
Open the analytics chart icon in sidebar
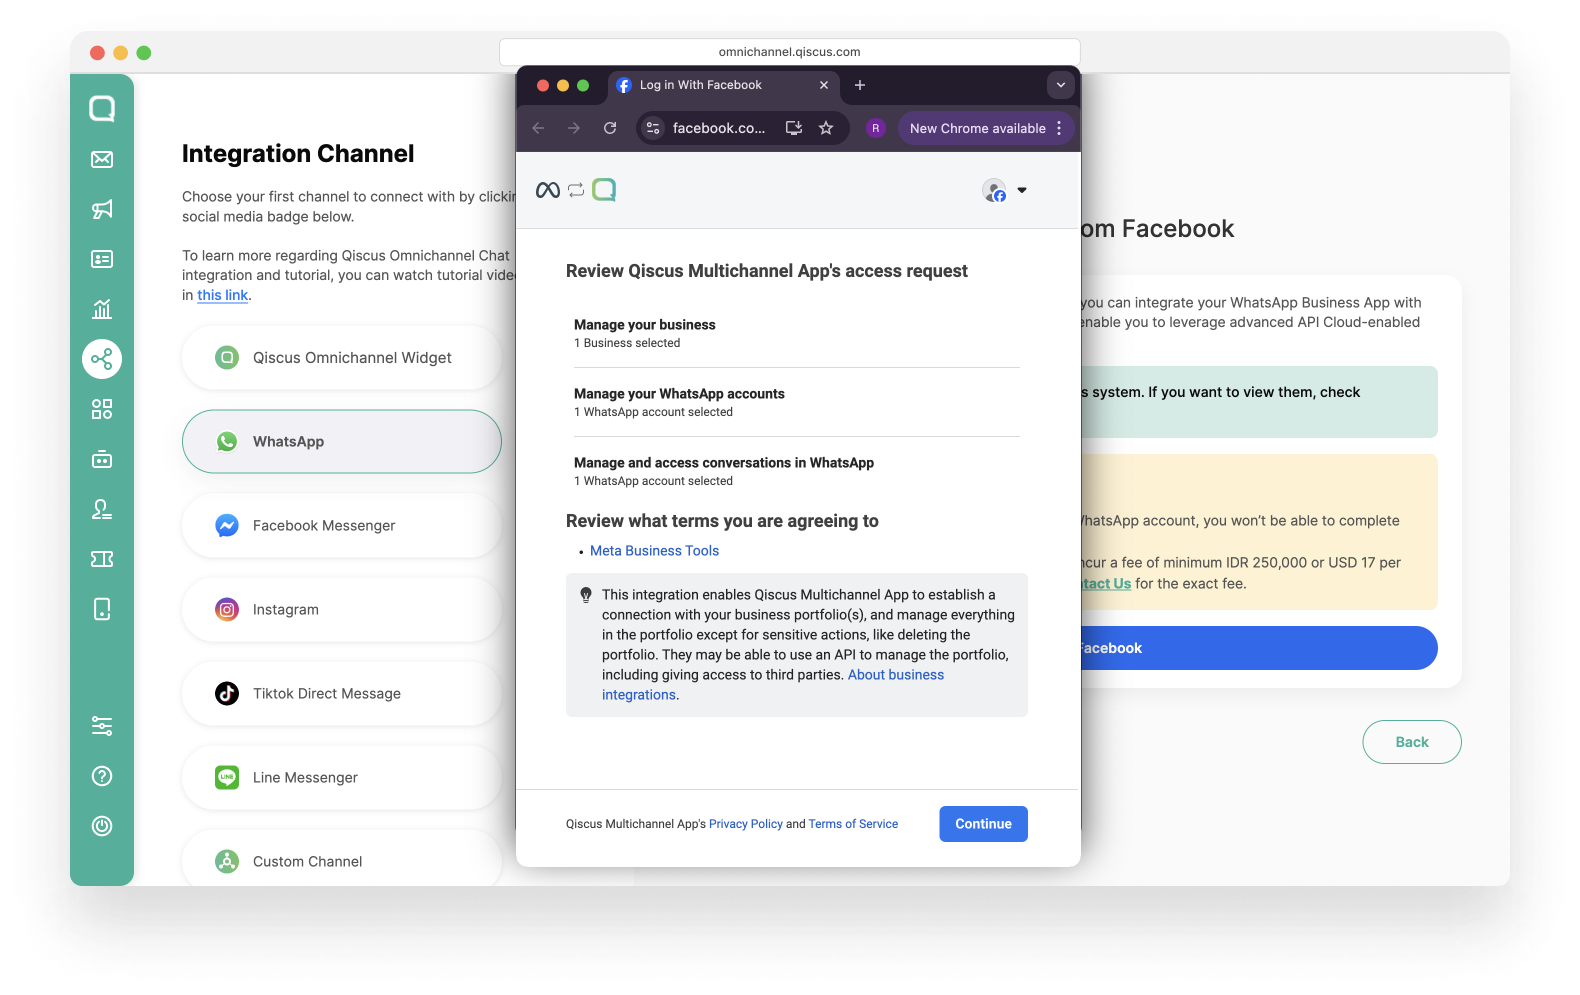tap(102, 309)
